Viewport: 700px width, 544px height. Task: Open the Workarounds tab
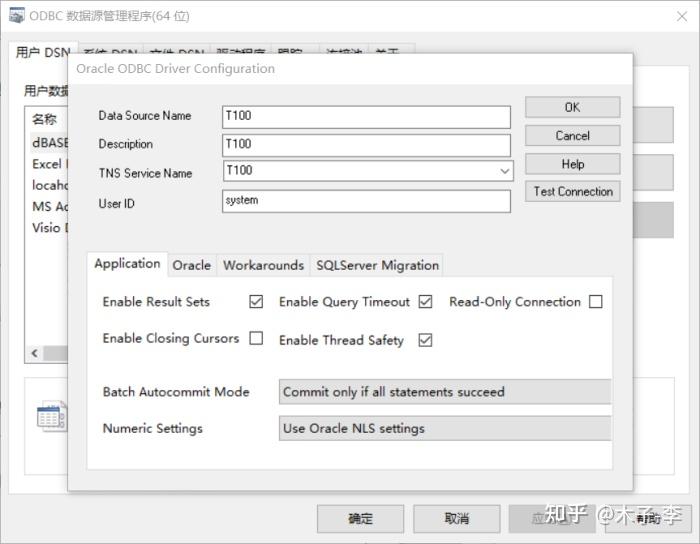coord(263,265)
